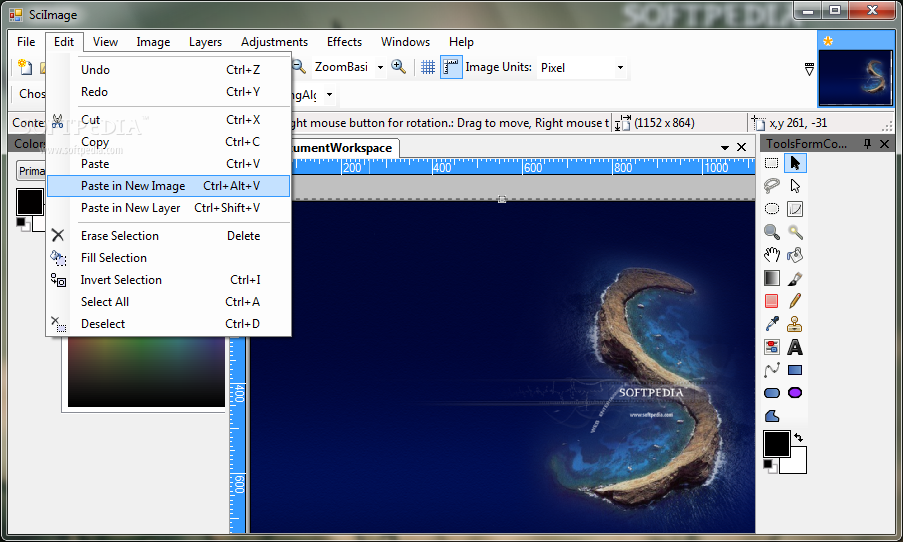This screenshot has height=542, width=903.
Task: Select the Clone Stamp tool
Action: [795, 324]
